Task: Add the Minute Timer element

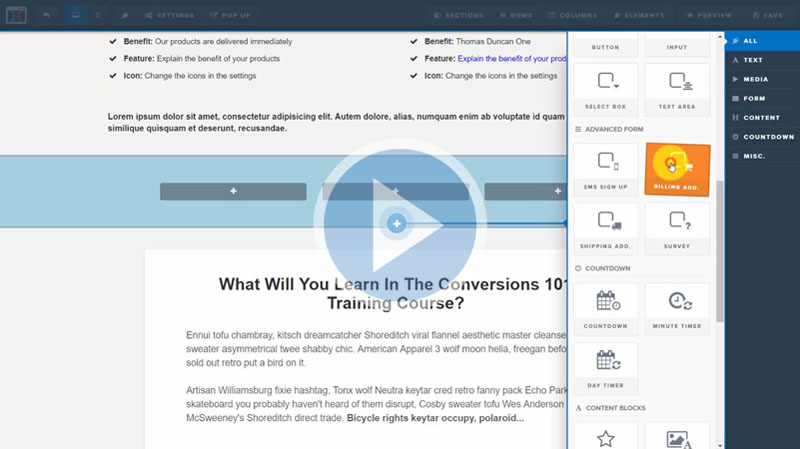Action: (x=677, y=308)
